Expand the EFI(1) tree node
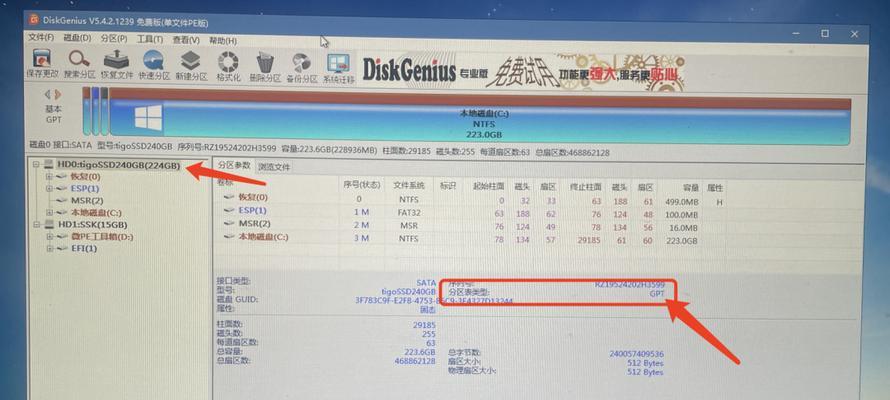The image size is (890, 400). click(50, 248)
